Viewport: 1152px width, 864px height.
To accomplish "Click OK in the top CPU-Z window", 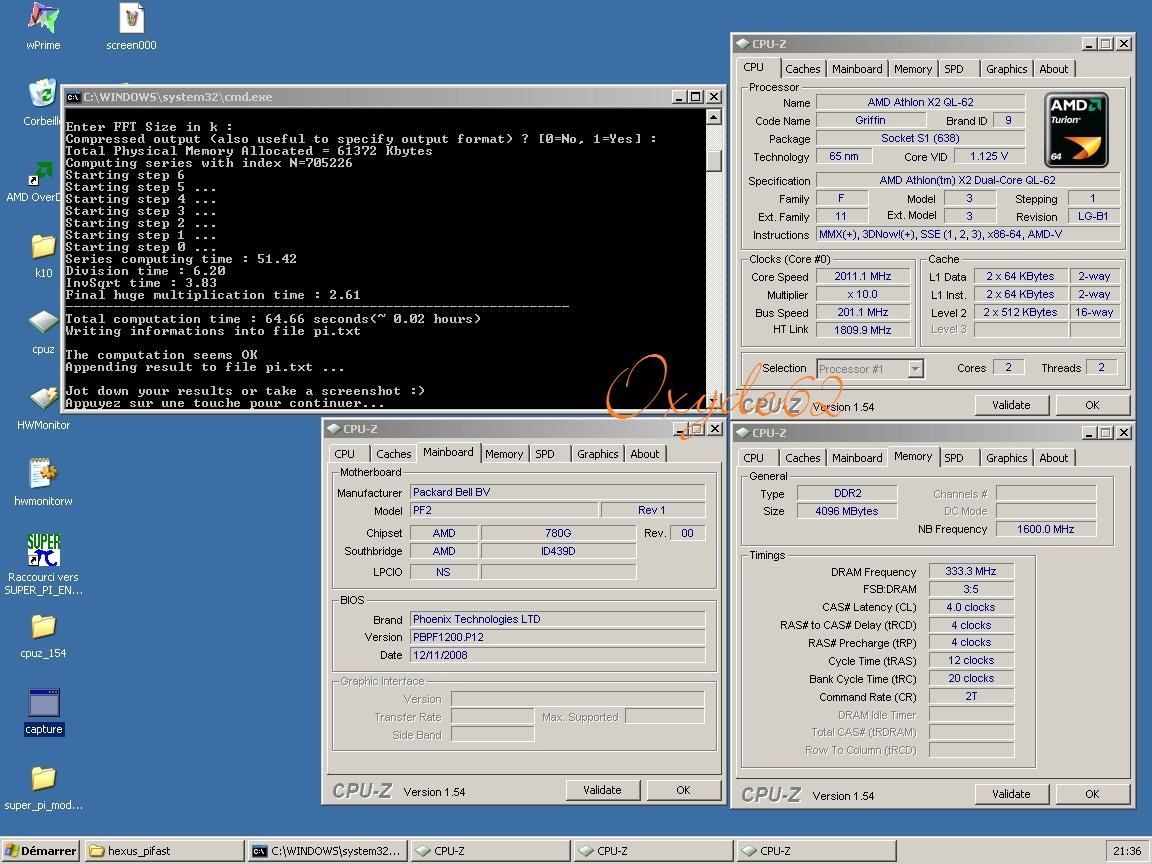I will point(1092,405).
